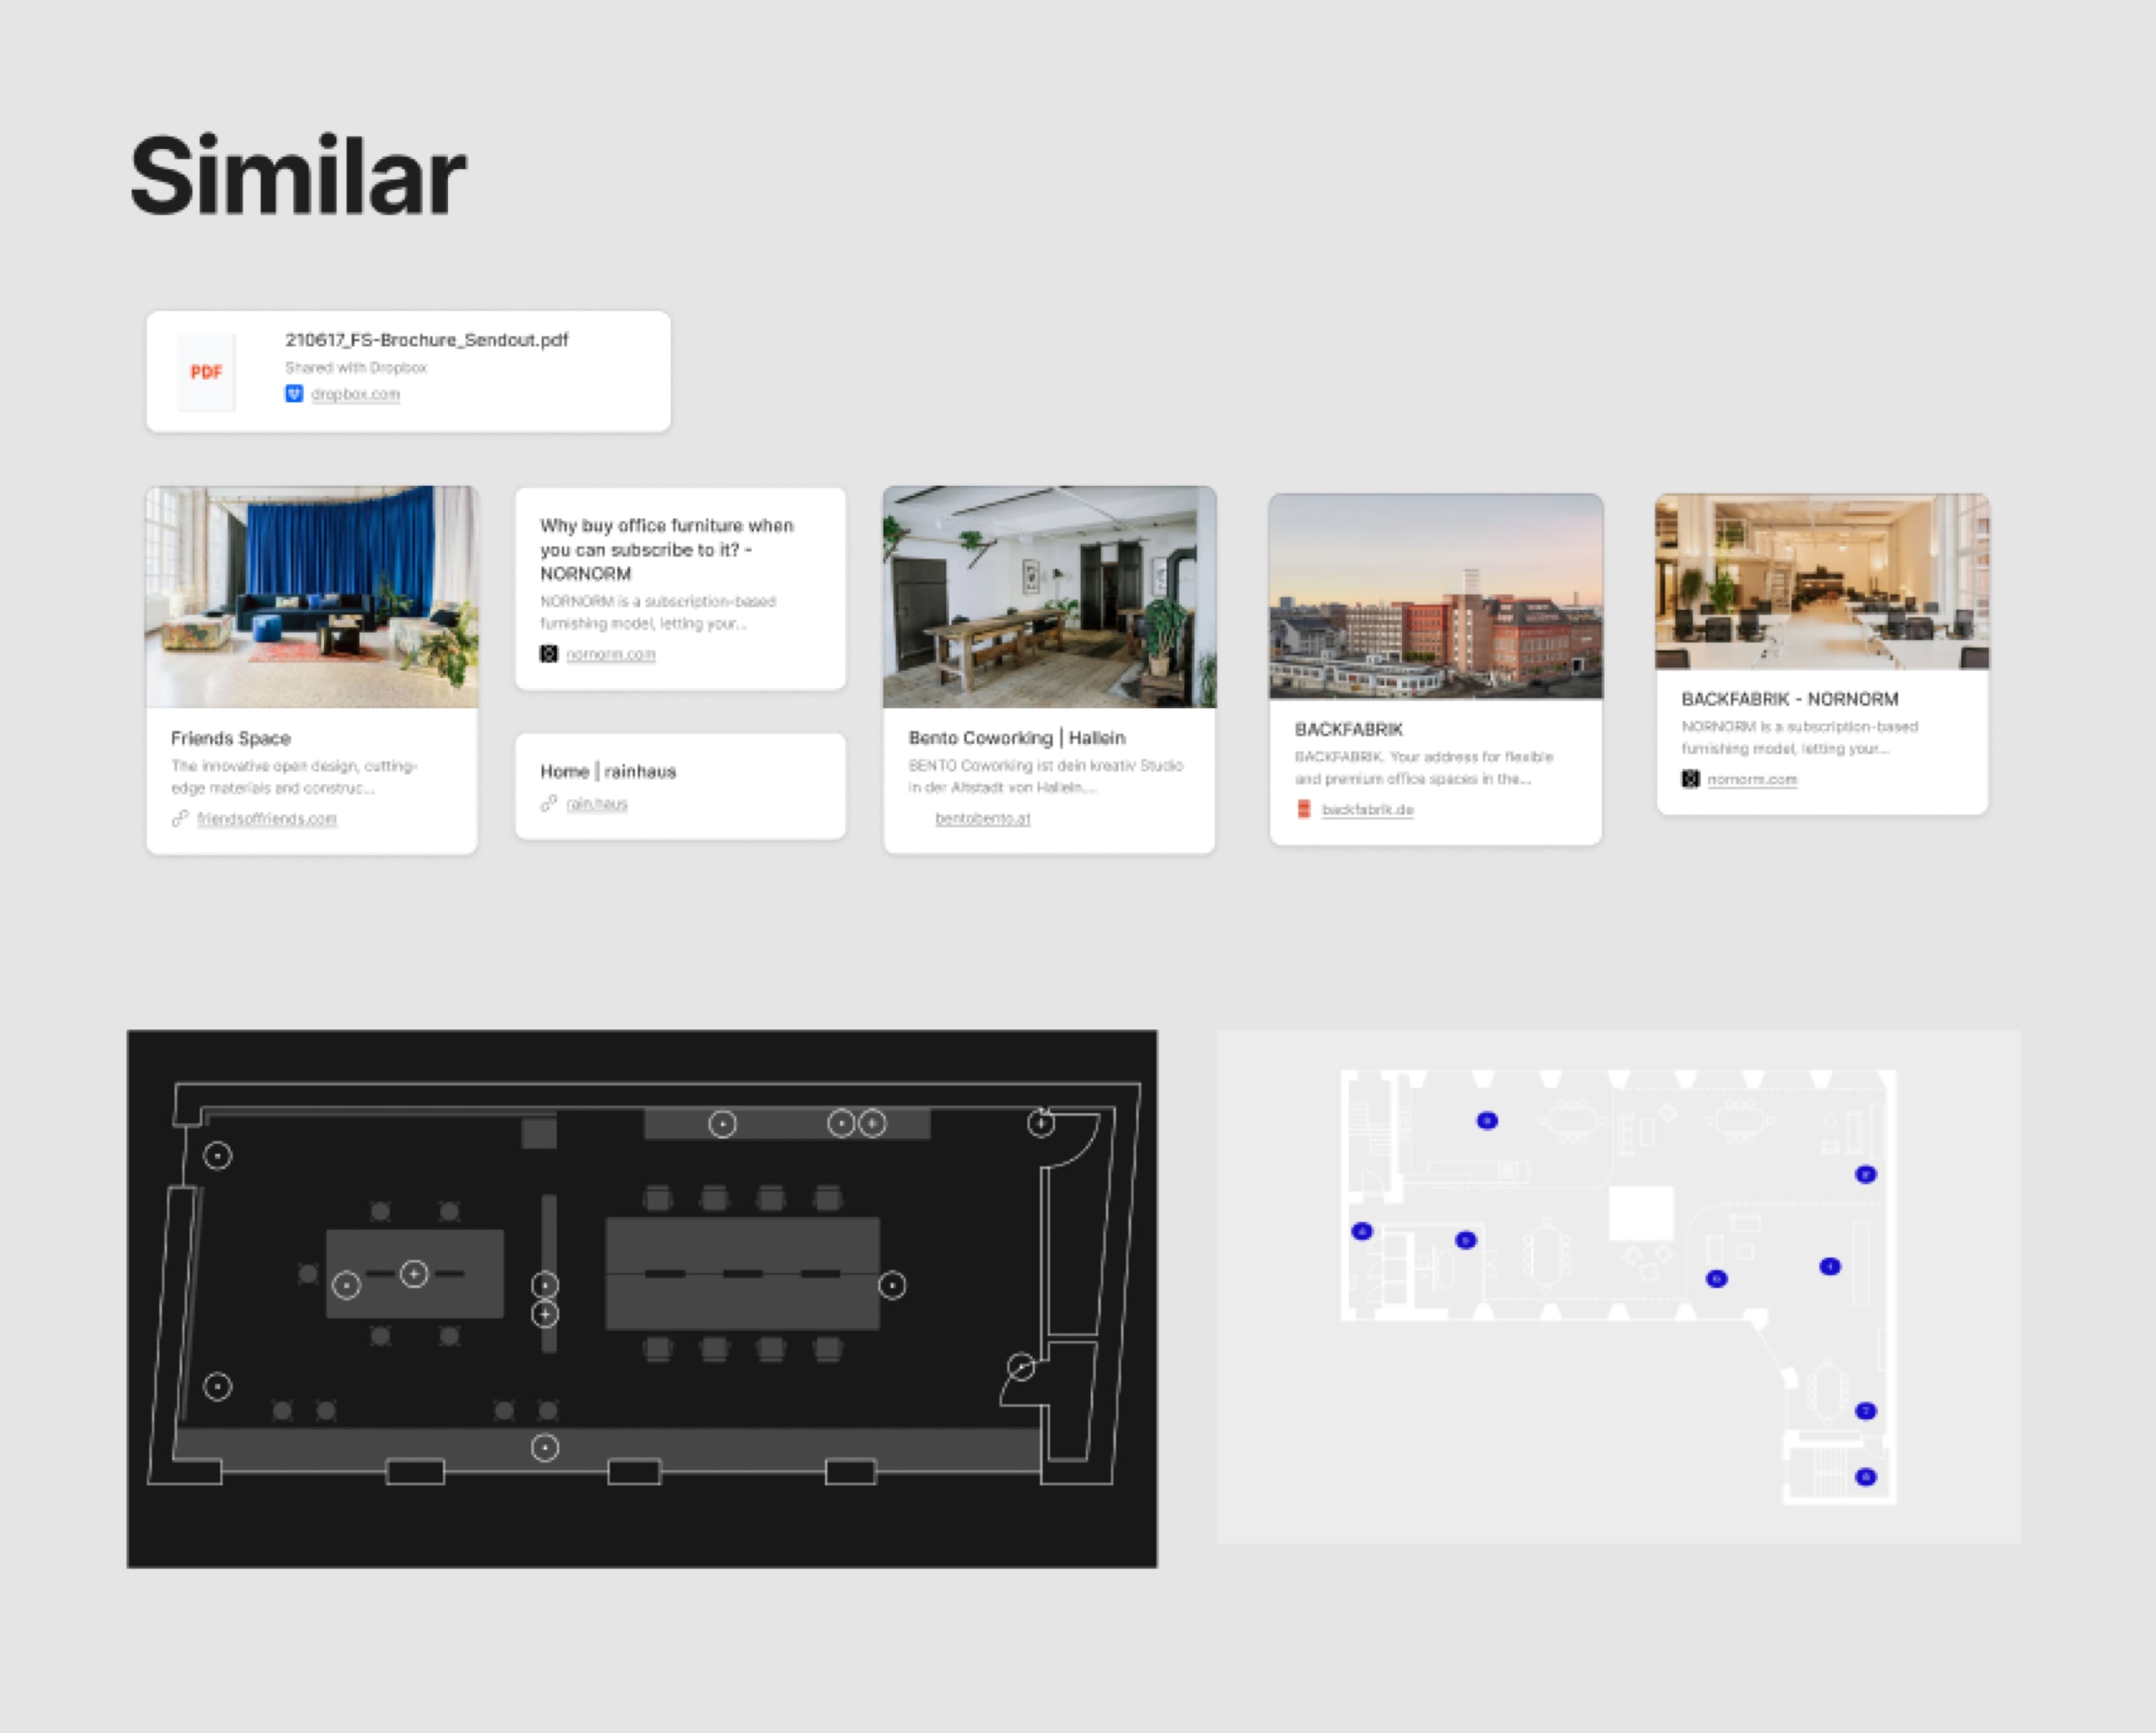Open the backfabrik.de link
The height and width of the screenshot is (1733, 2156).
[1367, 809]
